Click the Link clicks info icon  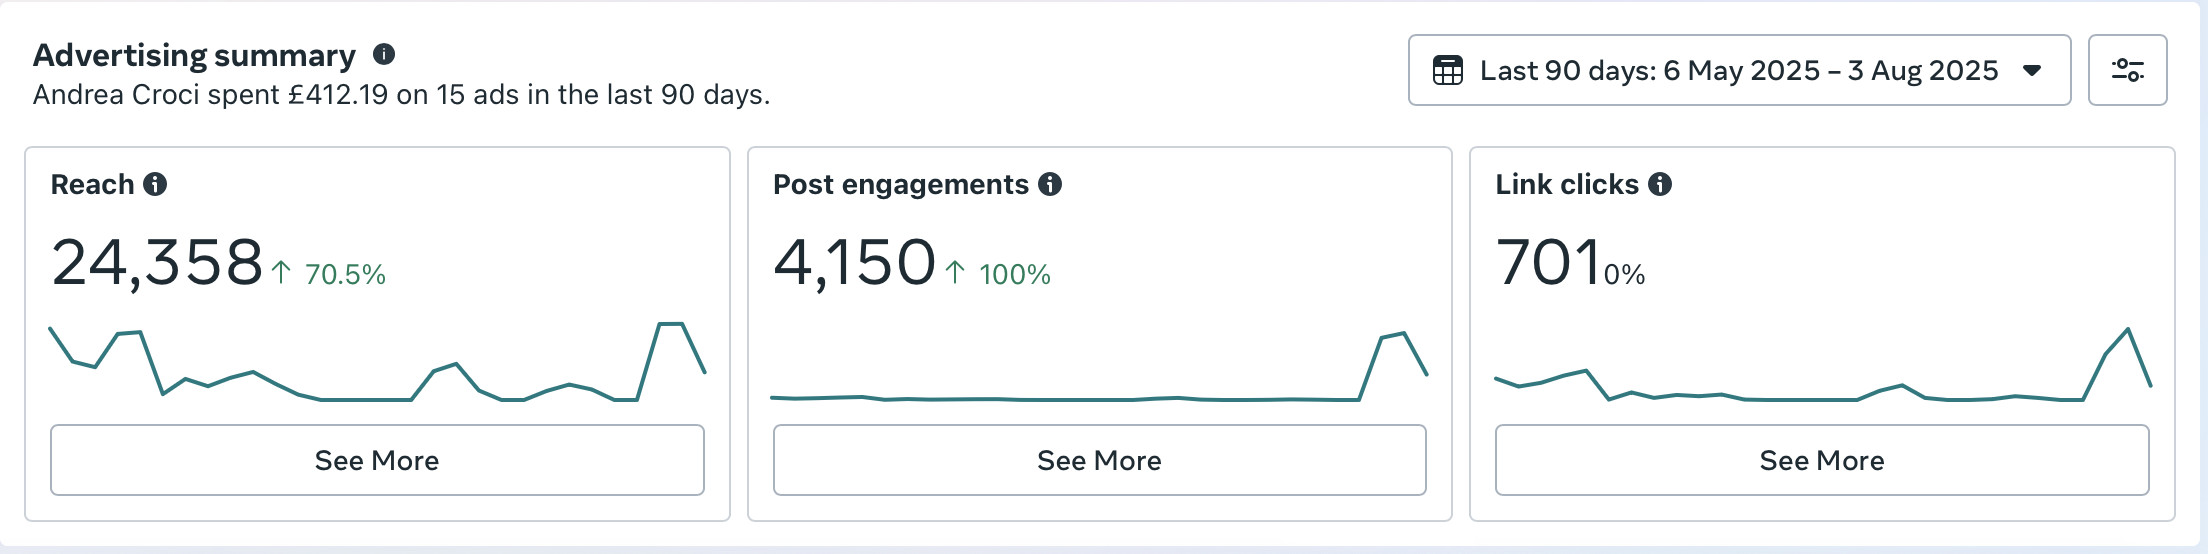[x=1660, y=184]
